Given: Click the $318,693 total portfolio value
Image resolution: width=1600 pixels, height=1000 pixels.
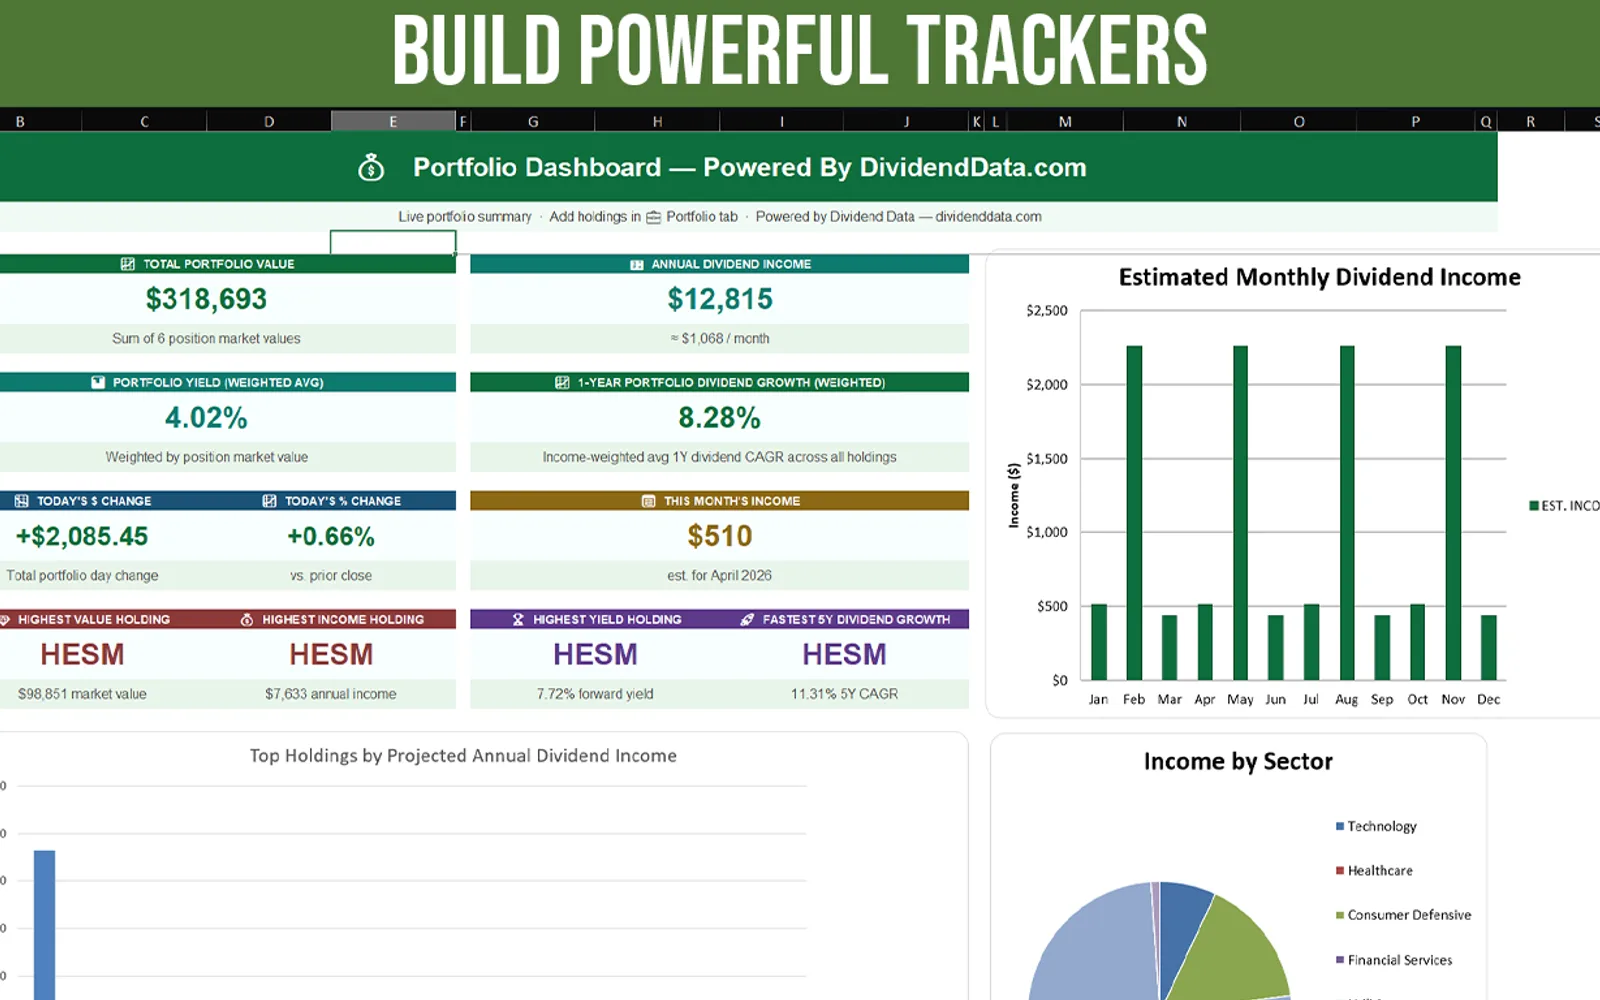Looking at the screenshot, I should (206, 299).
